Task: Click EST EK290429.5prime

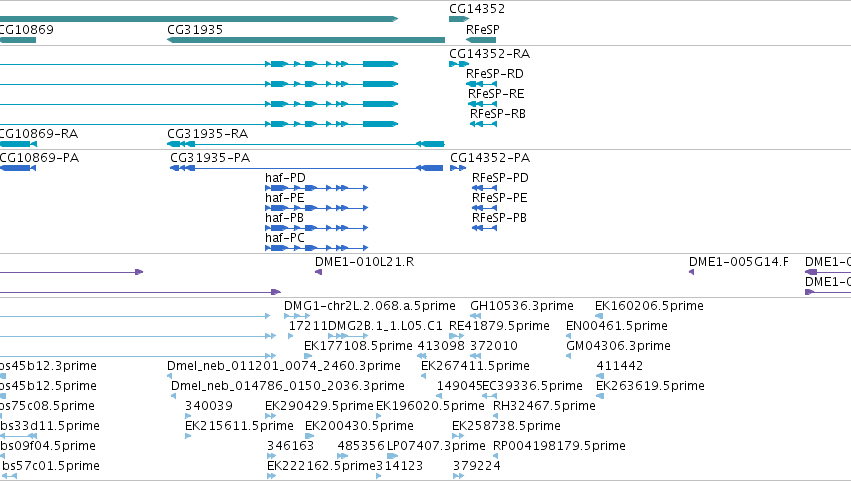Action: tap(319, 406)
